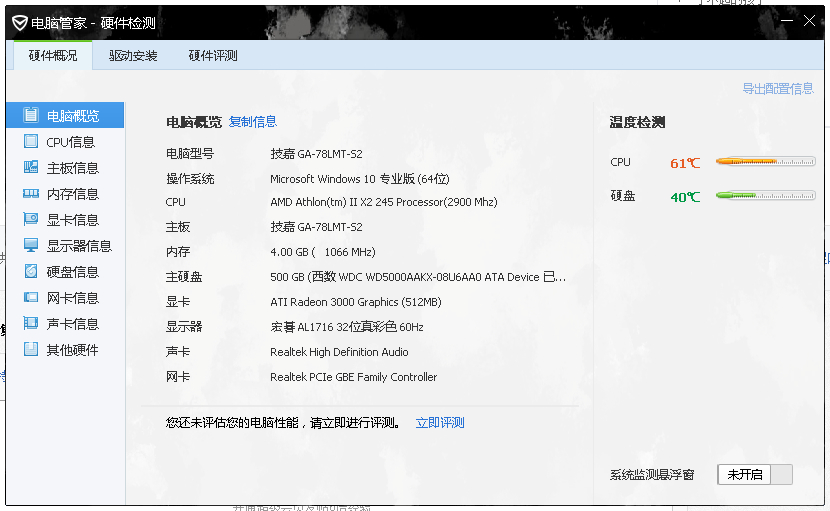Click the 显卡信息 graphics card icon
830x511 pixels.
31,219
